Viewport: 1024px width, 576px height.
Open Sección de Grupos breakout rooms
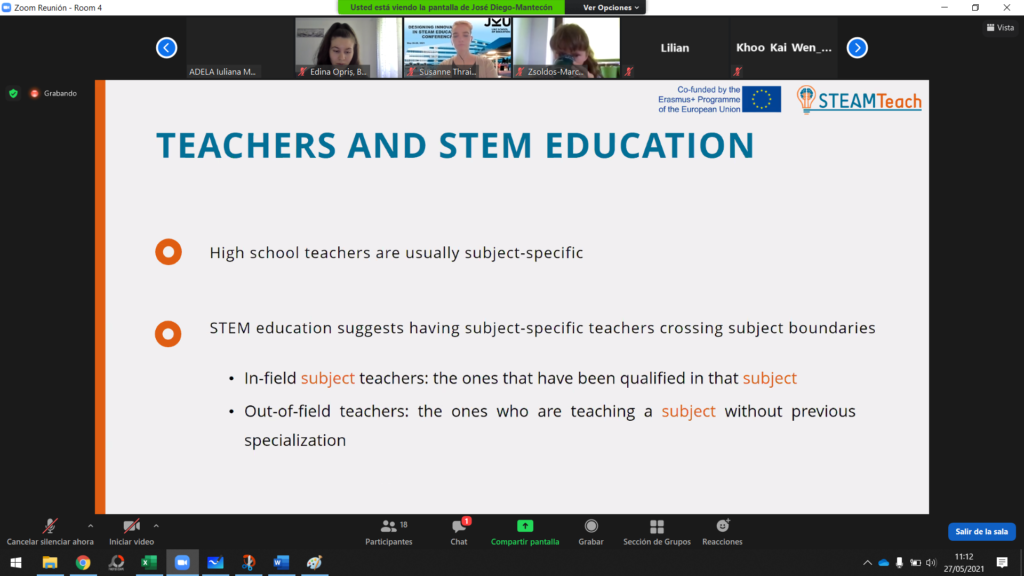click(656, 532)
